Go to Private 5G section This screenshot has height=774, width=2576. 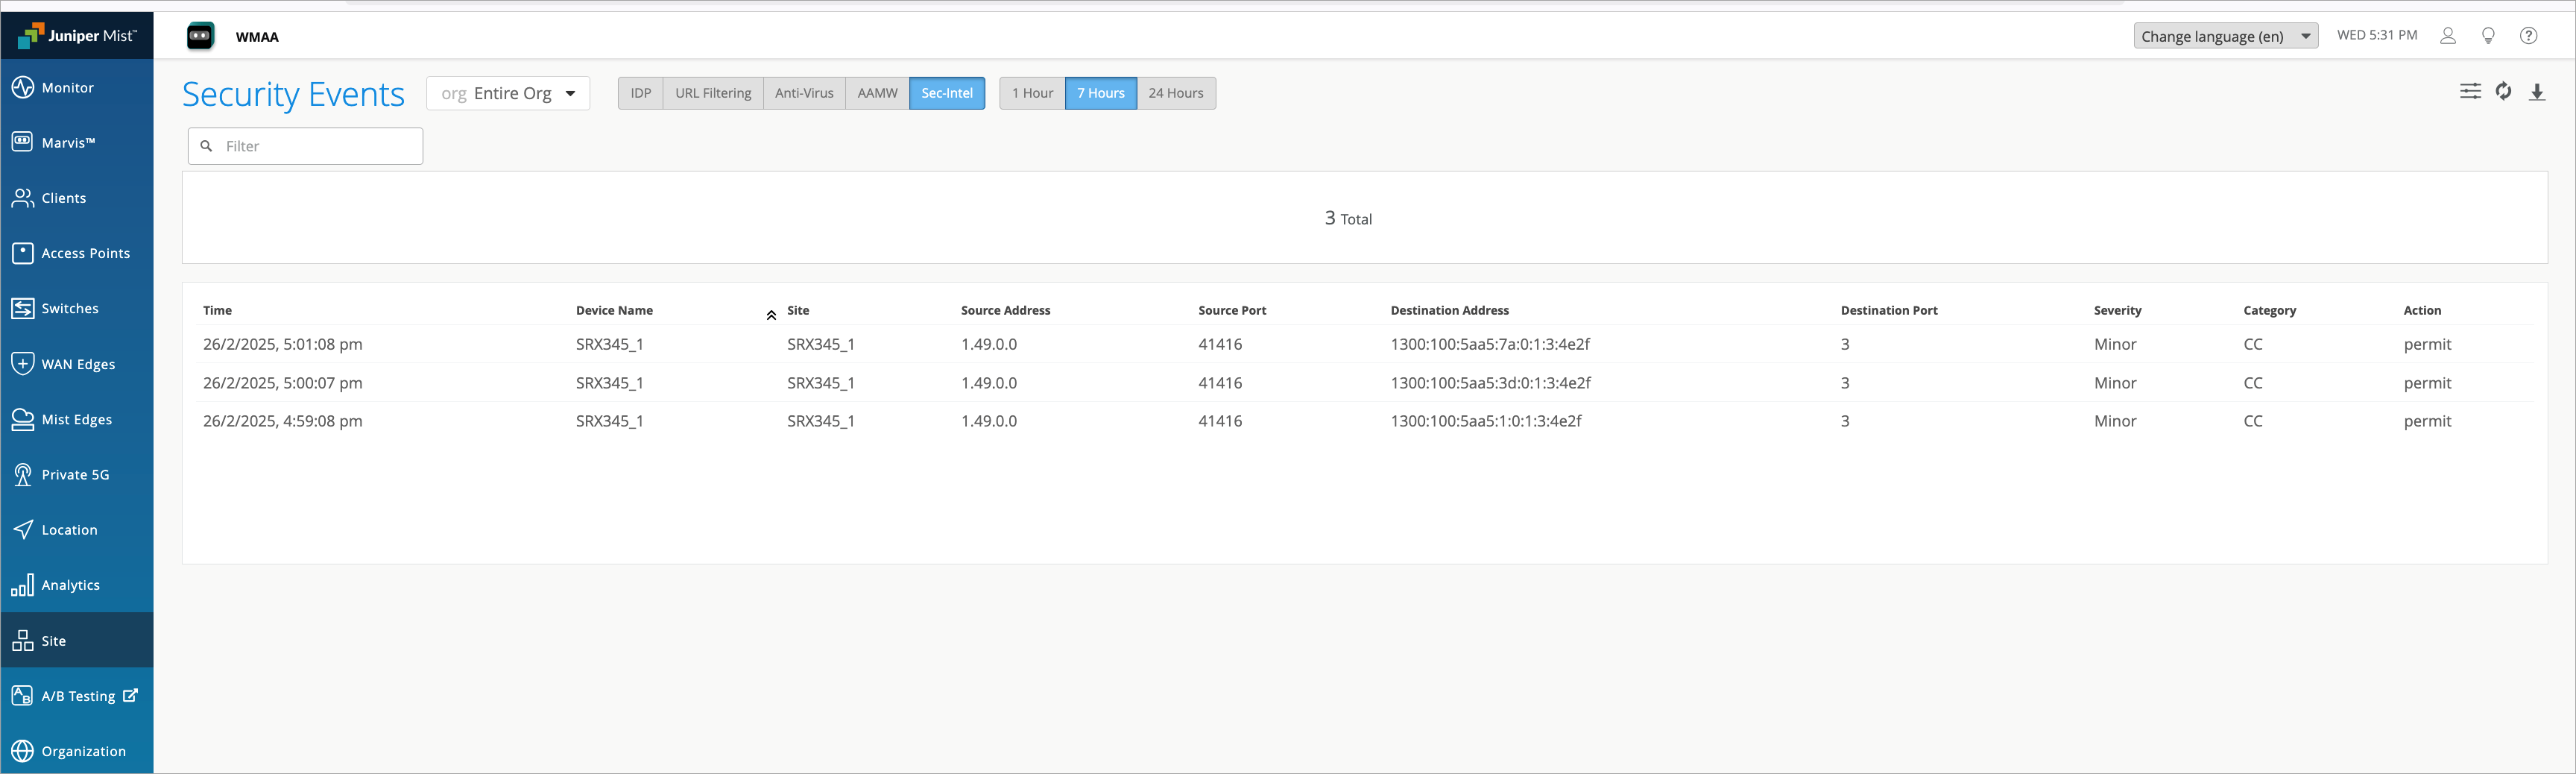[x=77, y=475]
